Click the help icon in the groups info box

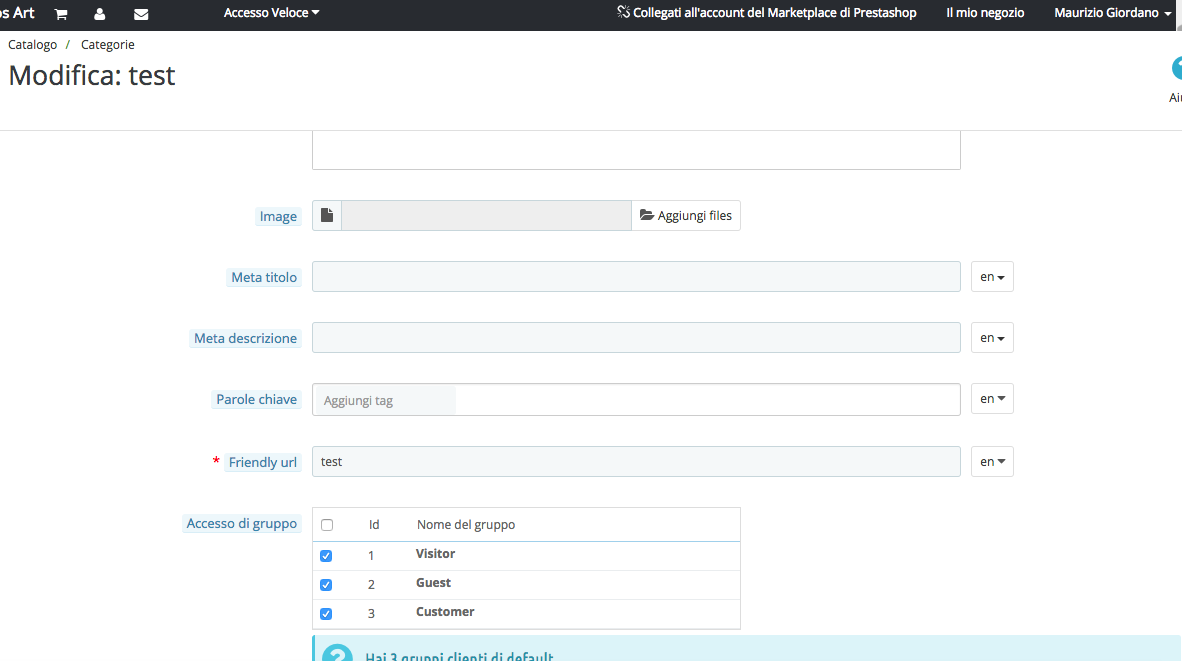pyautogui.click(x=337, y=653)
